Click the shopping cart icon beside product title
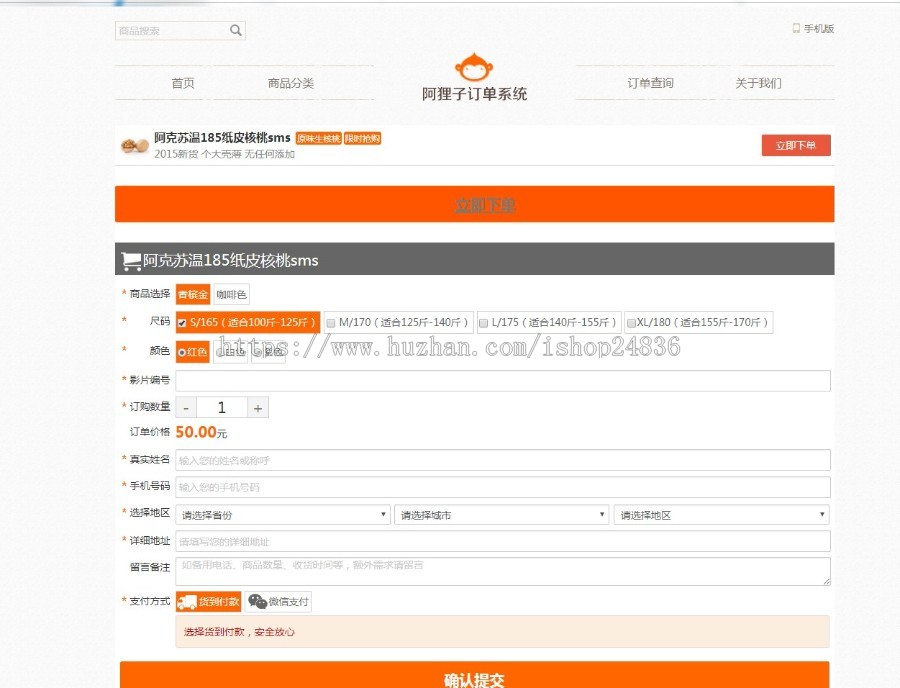The height and width of the screenshot is (688, 900). (x=131, y=259)
